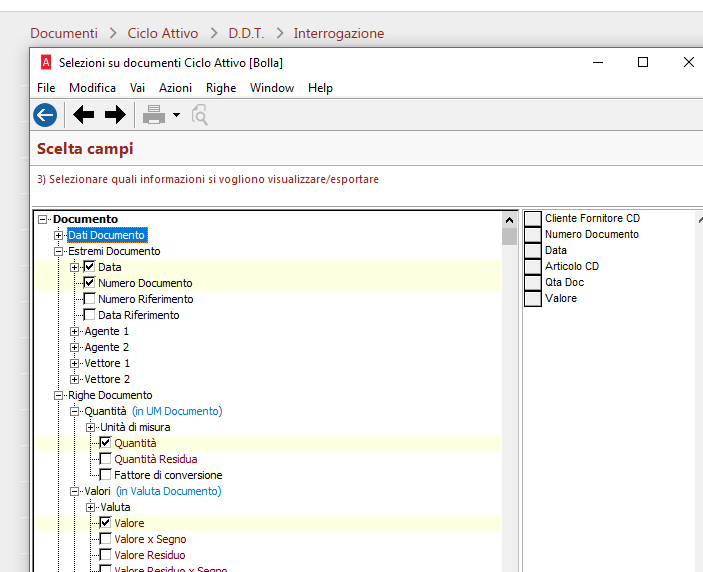The width and height of the screenshot is (703, 572).
Task: Open the Righe menu
Action: 221,88
